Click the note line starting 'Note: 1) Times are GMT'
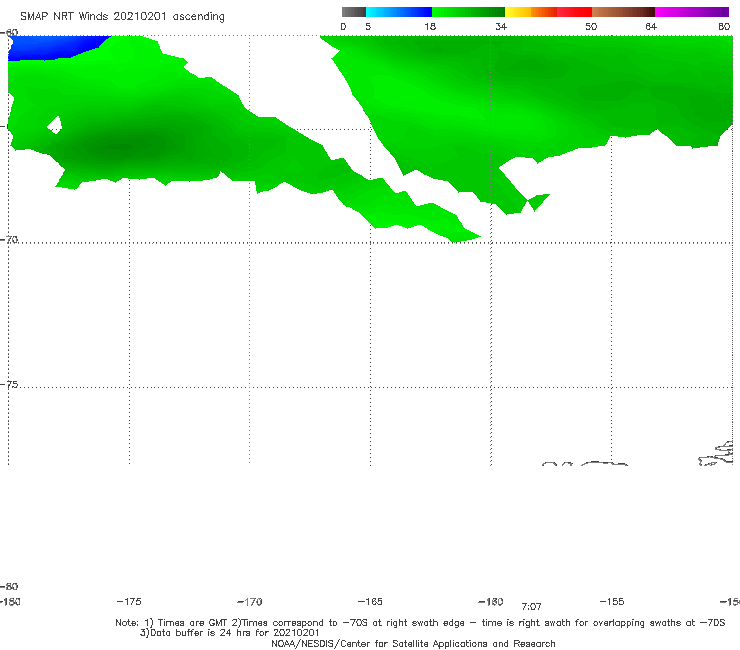Image resolution: width=740 pixels, height=650 pixels. pos(420,623)
